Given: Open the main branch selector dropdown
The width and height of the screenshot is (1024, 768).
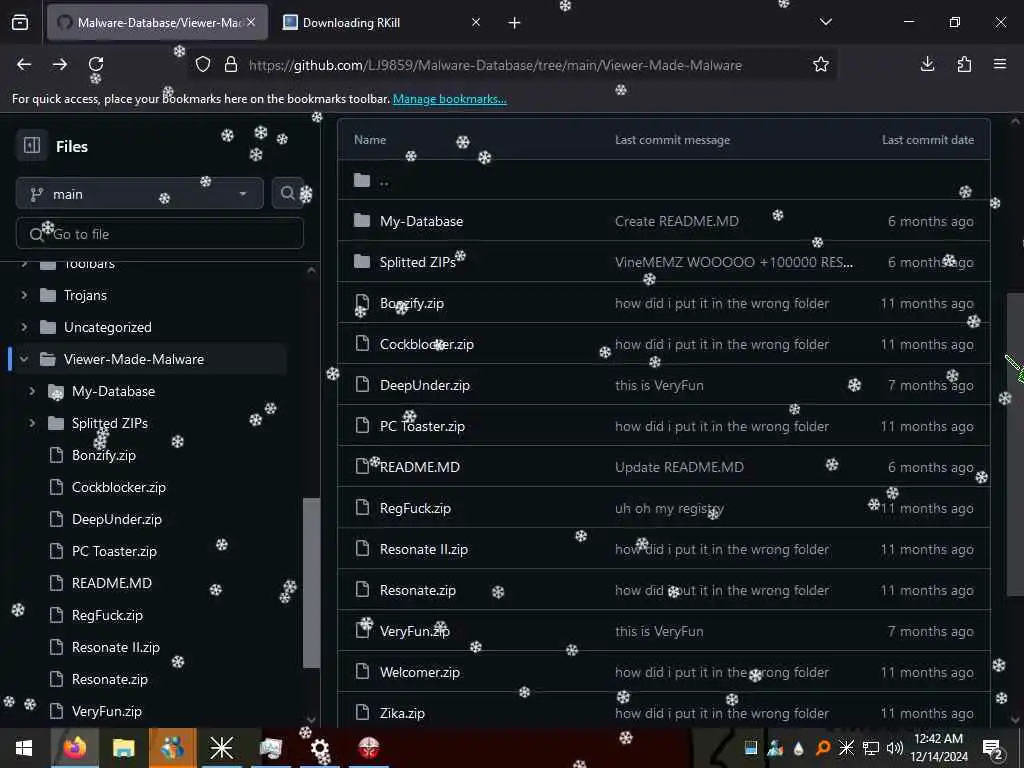Looking at the screenshot, I should click(x=140, y=194).
